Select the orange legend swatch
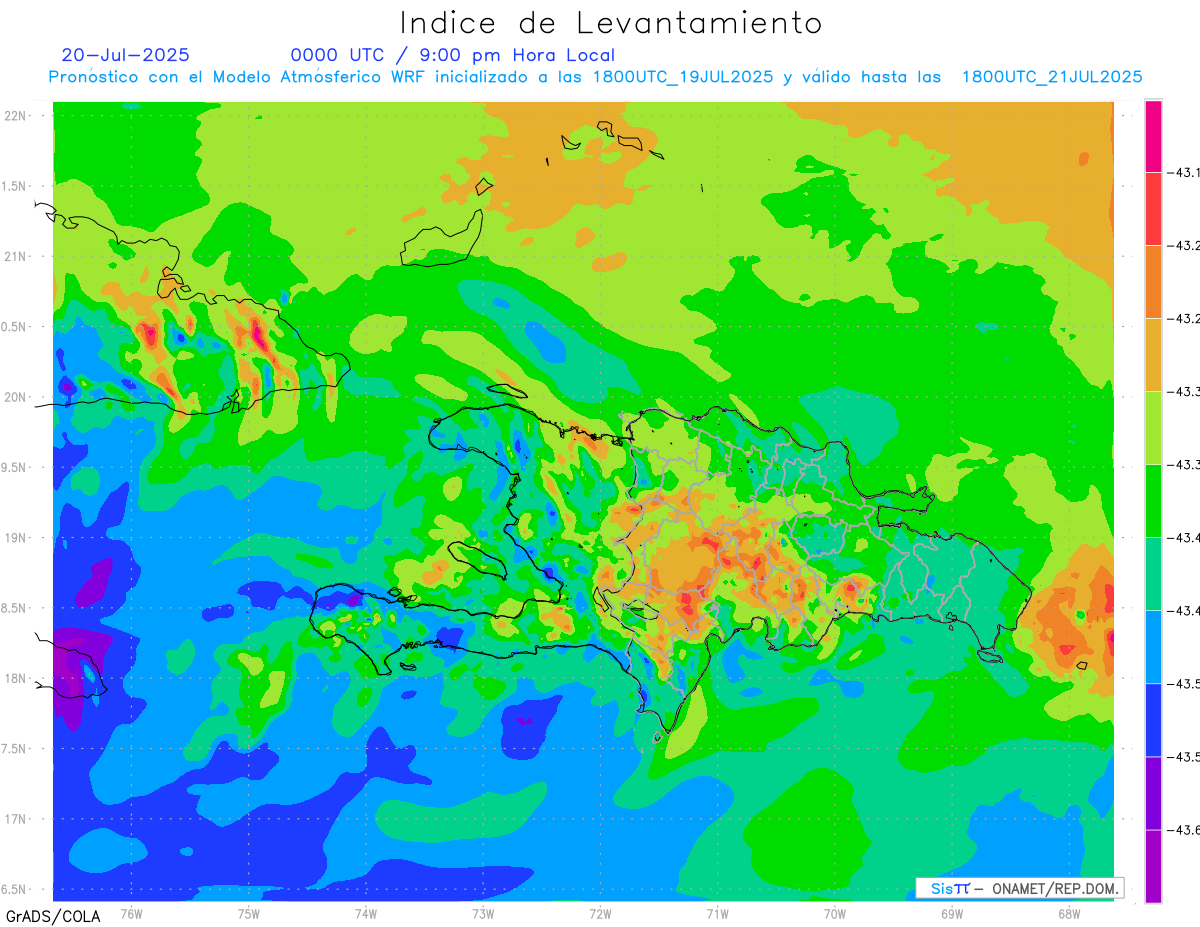 pos(1153,282)
